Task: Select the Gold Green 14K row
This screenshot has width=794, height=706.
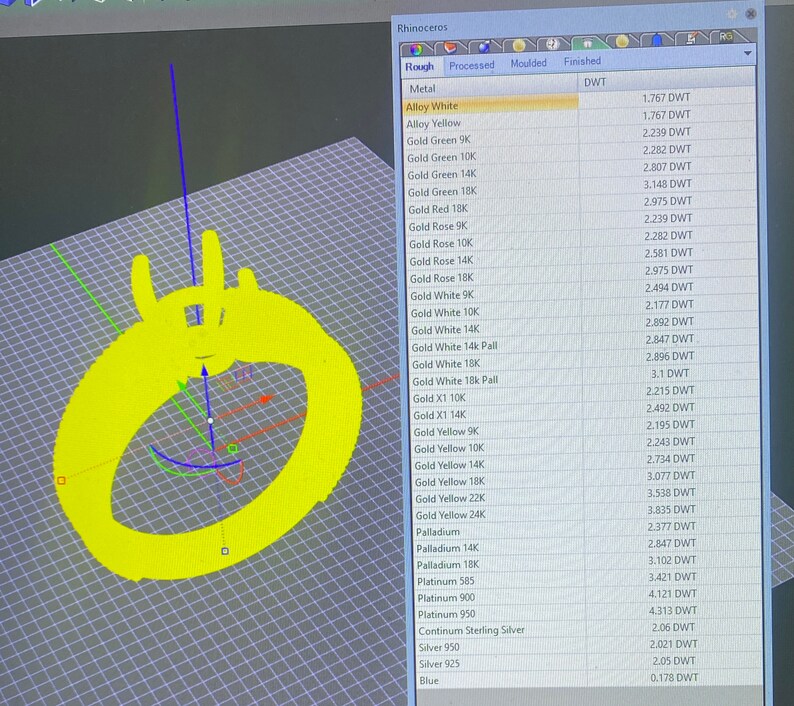Action: click(x=581, y=171)
